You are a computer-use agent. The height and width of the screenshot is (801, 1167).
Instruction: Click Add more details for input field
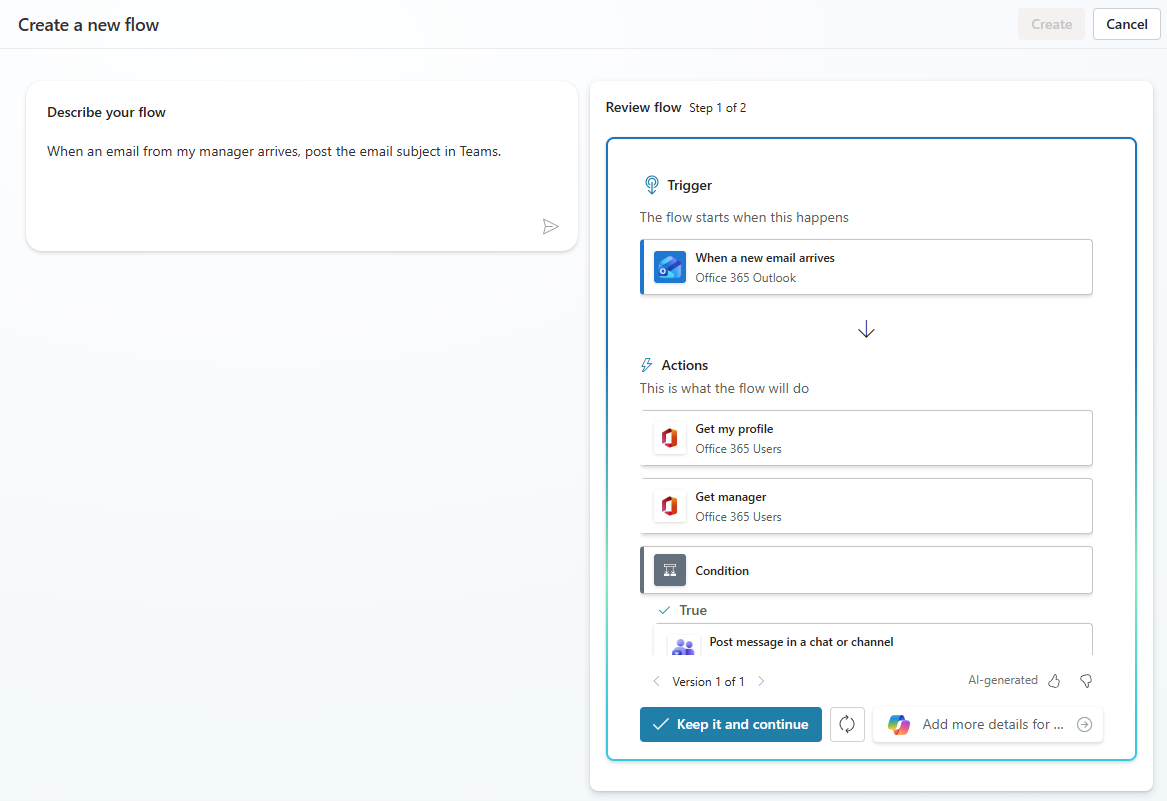[987, 724]
